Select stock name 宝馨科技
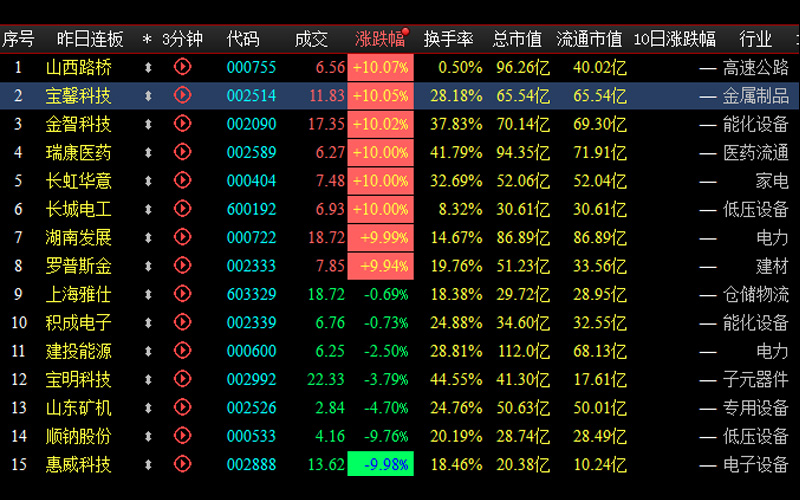Image resolution: width=800 pixels, height=500 pixels. point(79,96)
